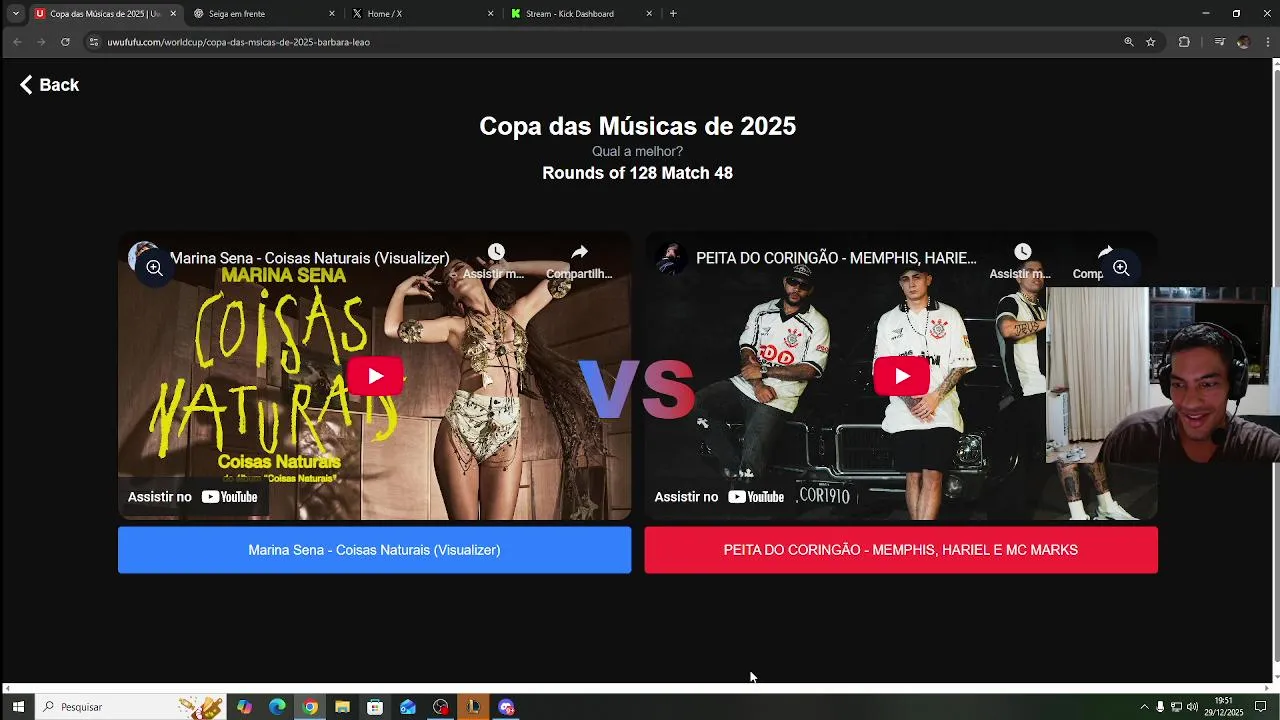This screenshot has height=720, width=1280.
Task: Open network status tray icon
Action: (x=1176, y=707)
